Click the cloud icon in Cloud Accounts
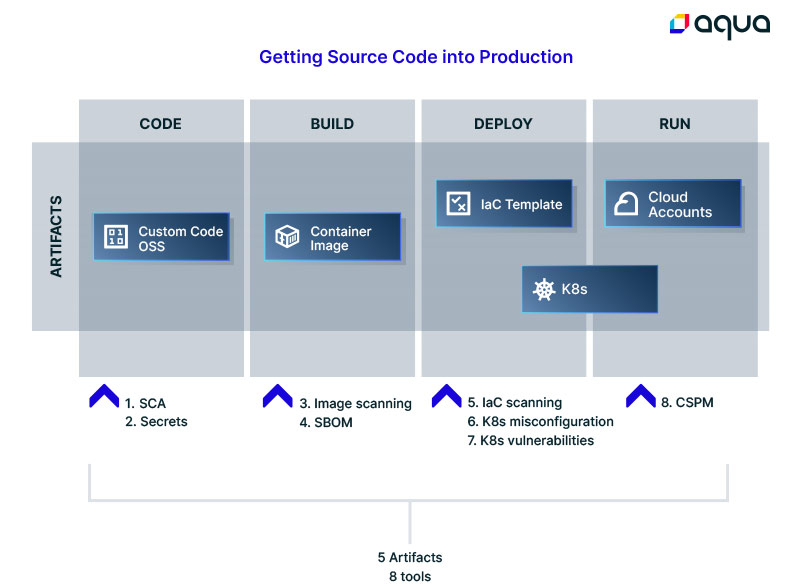800x588 pixels. click(626, 203)
